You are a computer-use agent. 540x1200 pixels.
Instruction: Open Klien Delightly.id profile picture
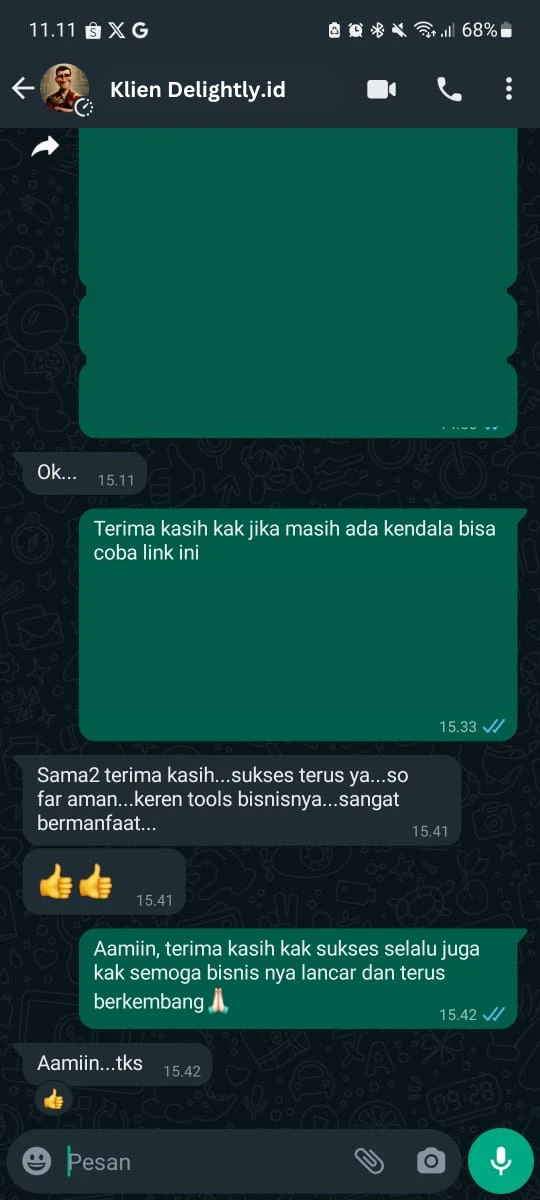tap(65, 89)
